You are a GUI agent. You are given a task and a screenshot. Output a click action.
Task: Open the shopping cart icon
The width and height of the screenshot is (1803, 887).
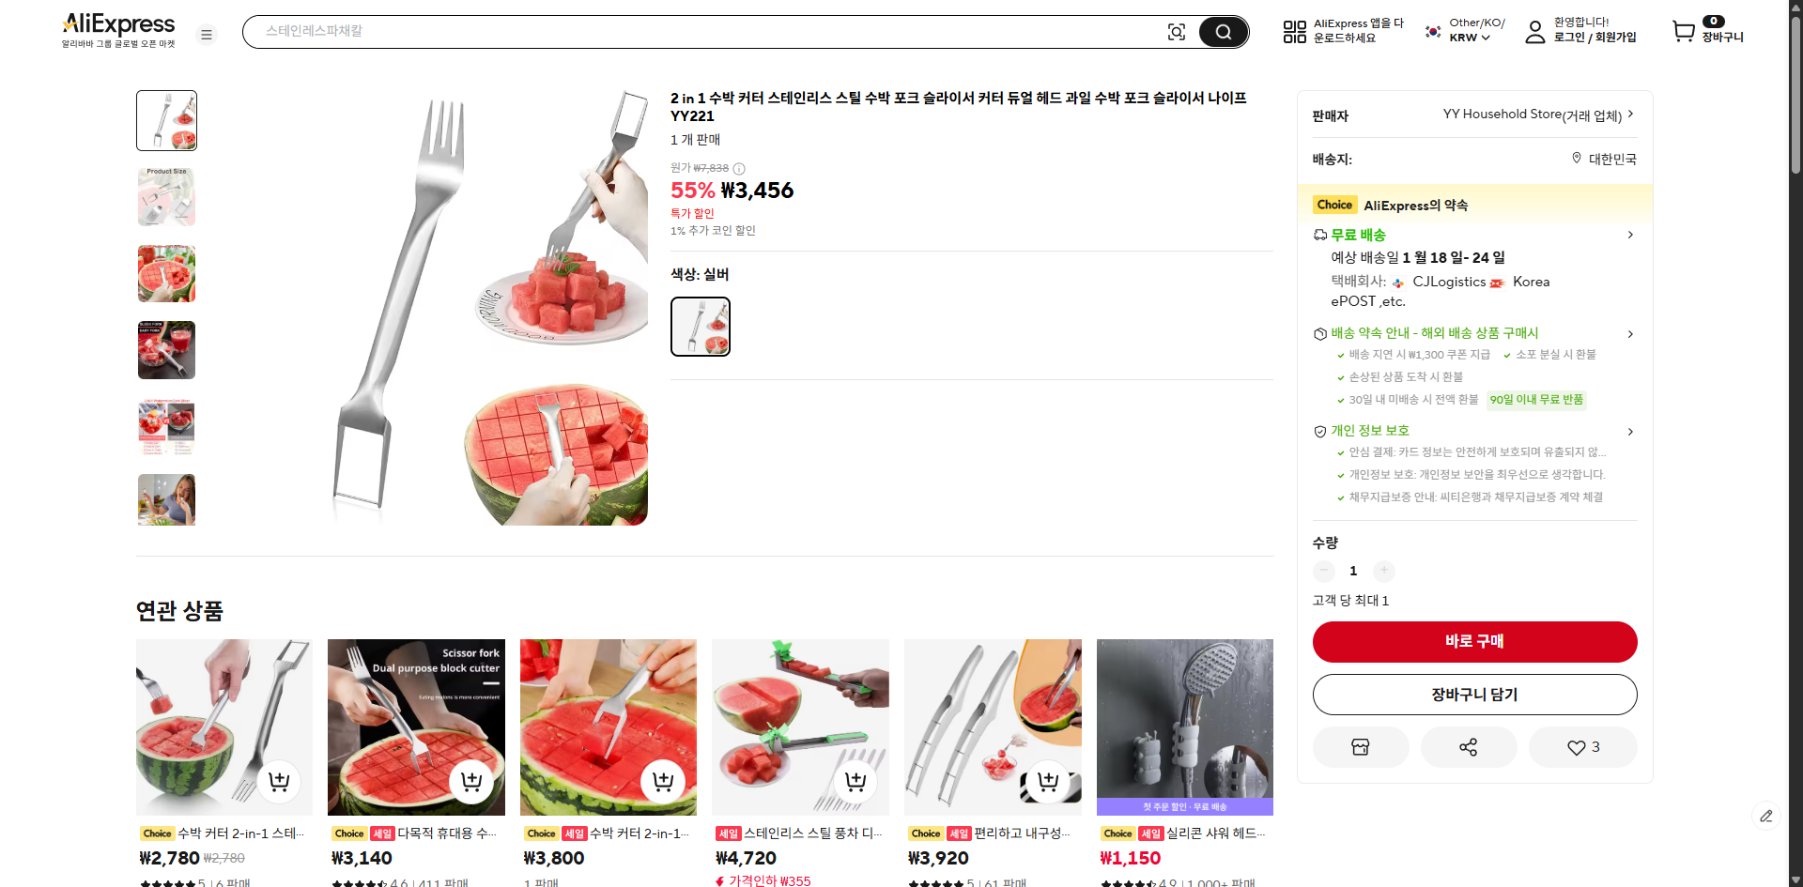[1684, 31]
